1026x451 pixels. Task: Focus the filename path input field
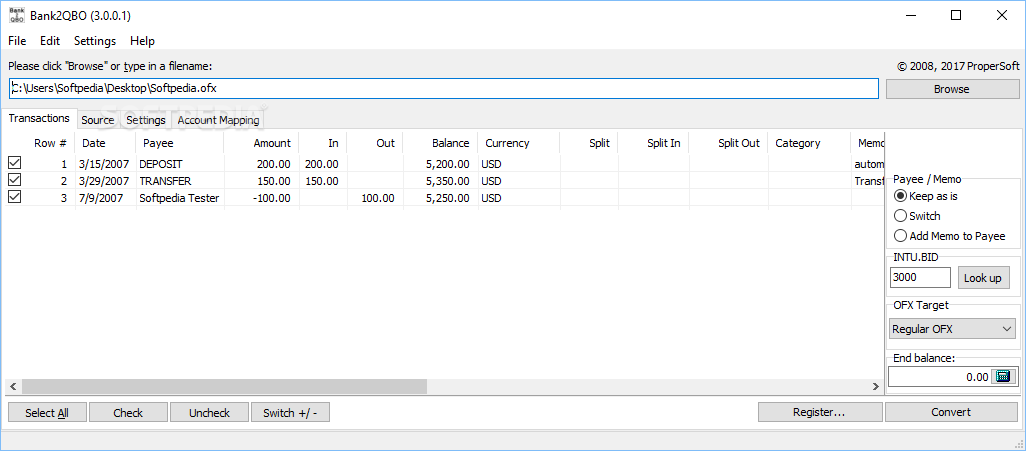tap(444, 88)
